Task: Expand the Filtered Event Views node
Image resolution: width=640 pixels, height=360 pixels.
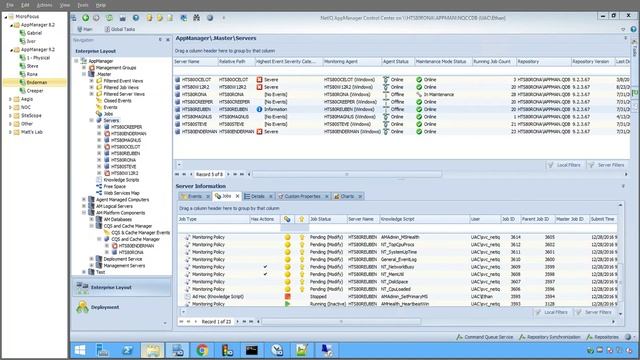Action: tap(91, 81)
